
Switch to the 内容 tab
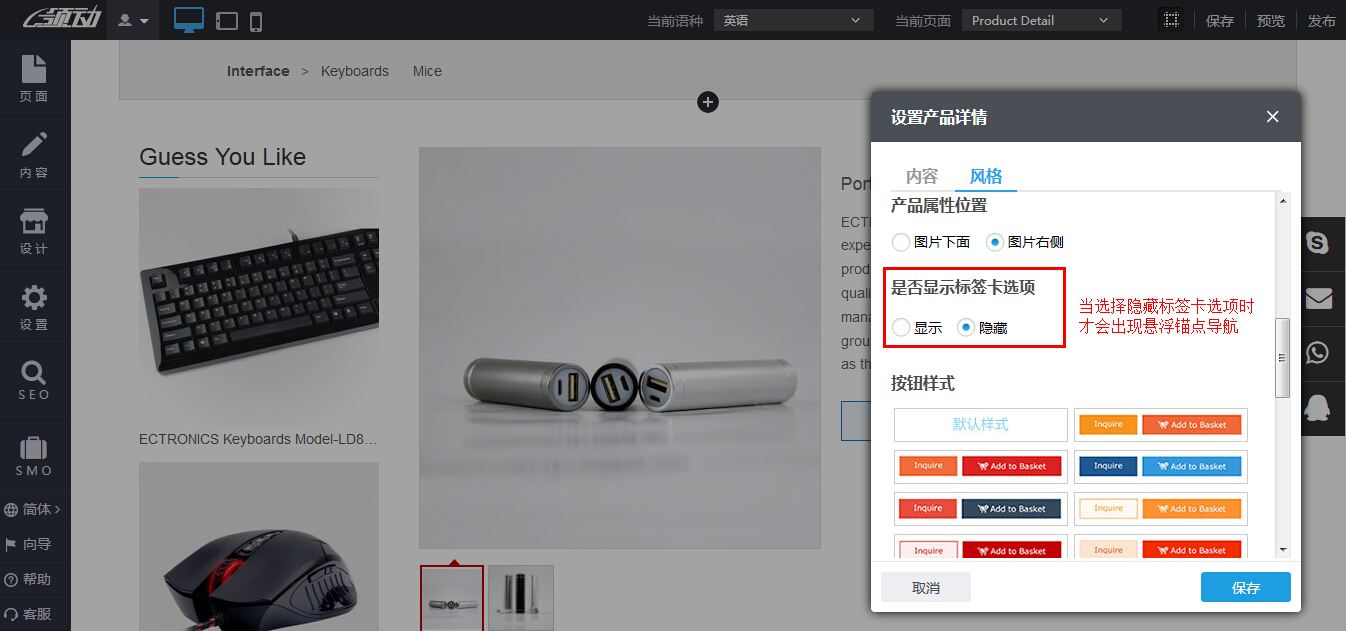922,176
